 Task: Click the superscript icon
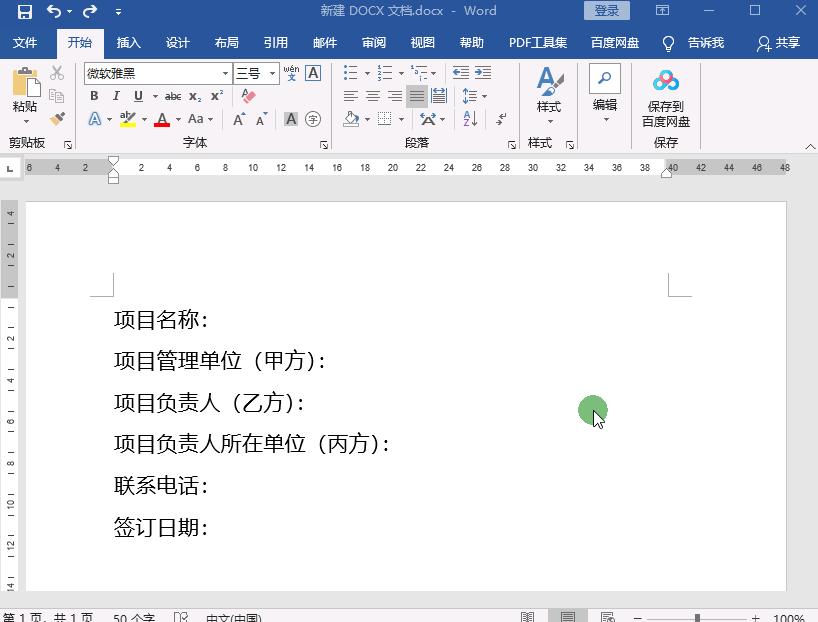tap(216, 96)
